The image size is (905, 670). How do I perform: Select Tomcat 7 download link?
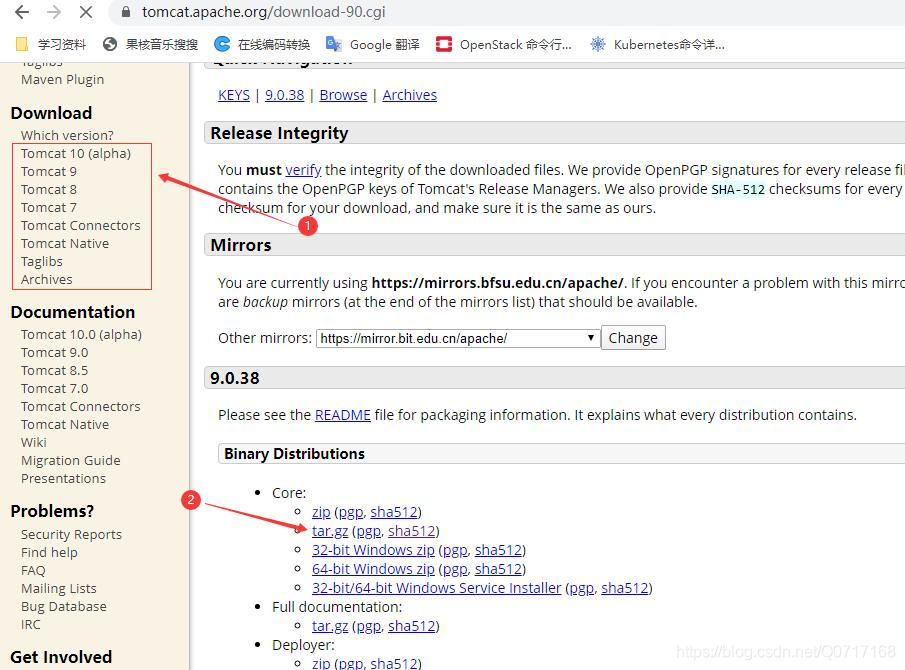point(48,207)
